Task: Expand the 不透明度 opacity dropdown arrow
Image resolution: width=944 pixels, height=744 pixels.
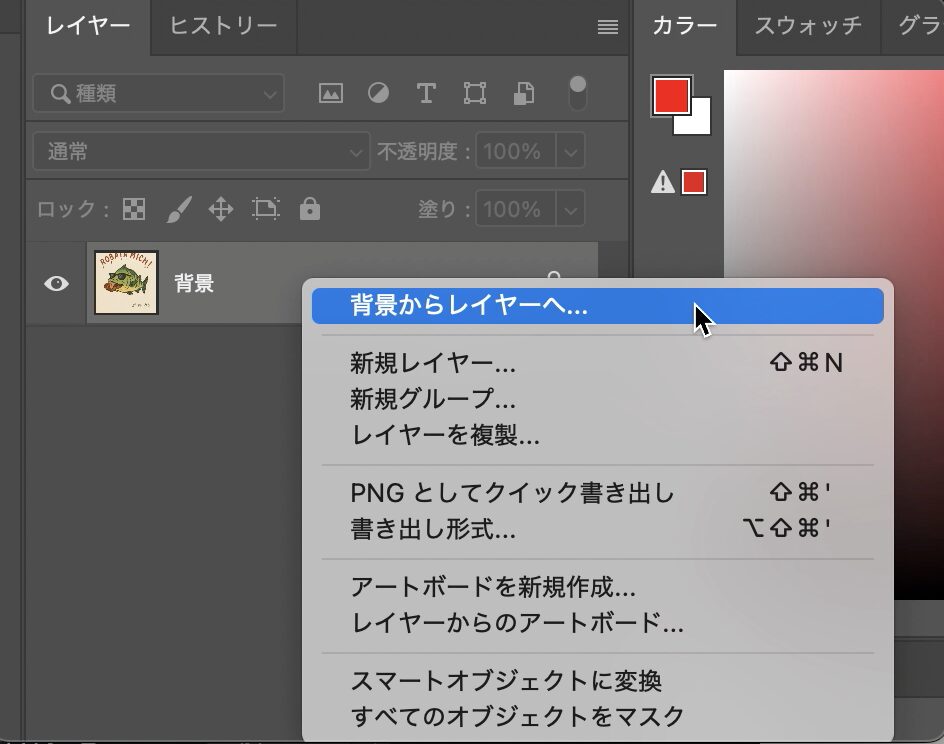Action: click(570, 152)
